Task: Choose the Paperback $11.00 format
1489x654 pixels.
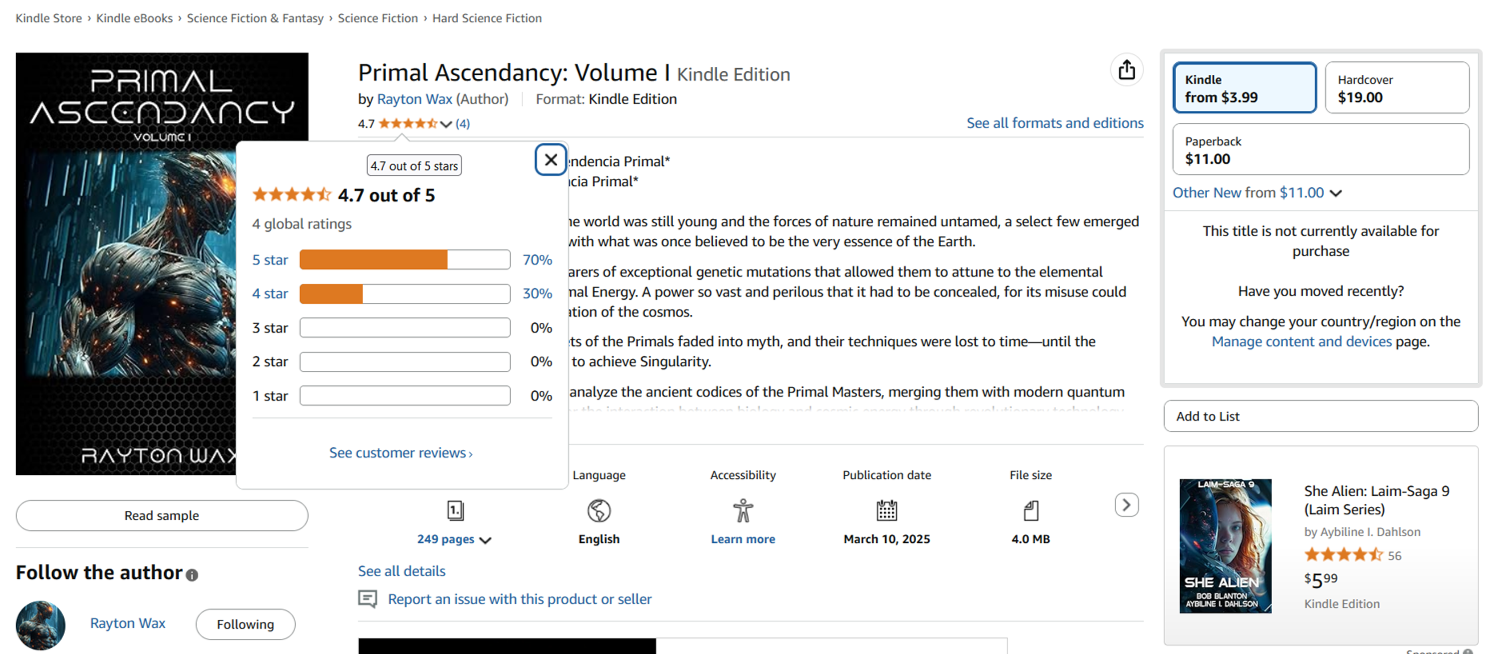Action: click(1320, 150)
